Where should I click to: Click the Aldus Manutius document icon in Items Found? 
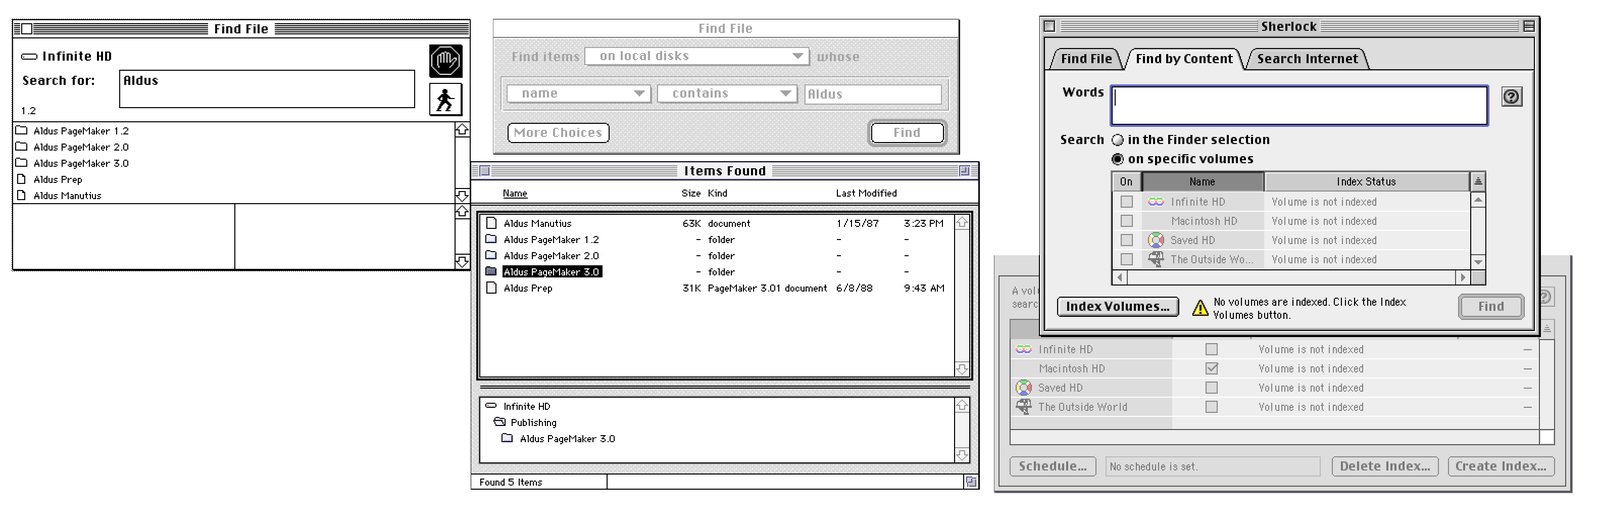click(491, 224)
